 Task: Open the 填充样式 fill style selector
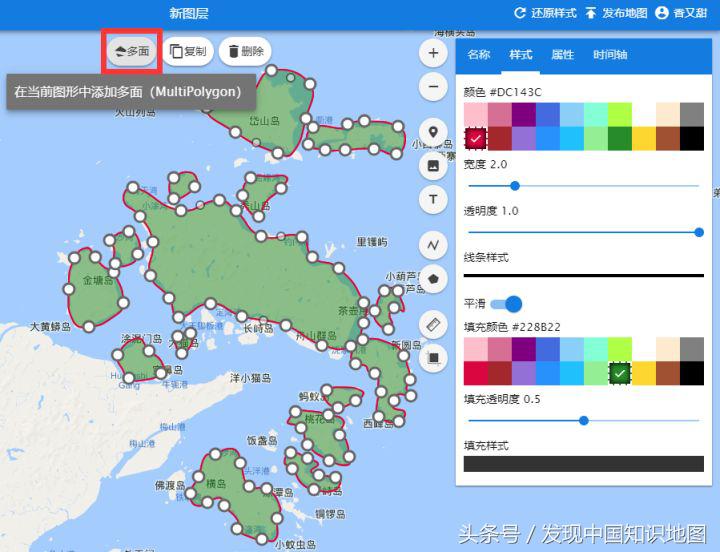point(584,464)
